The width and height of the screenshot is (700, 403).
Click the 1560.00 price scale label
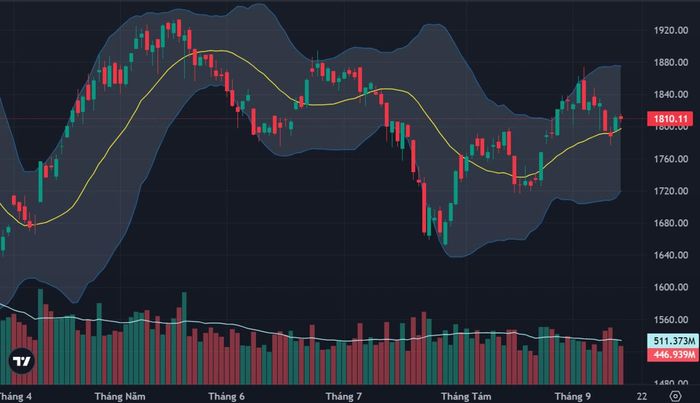tap(671, 320)
